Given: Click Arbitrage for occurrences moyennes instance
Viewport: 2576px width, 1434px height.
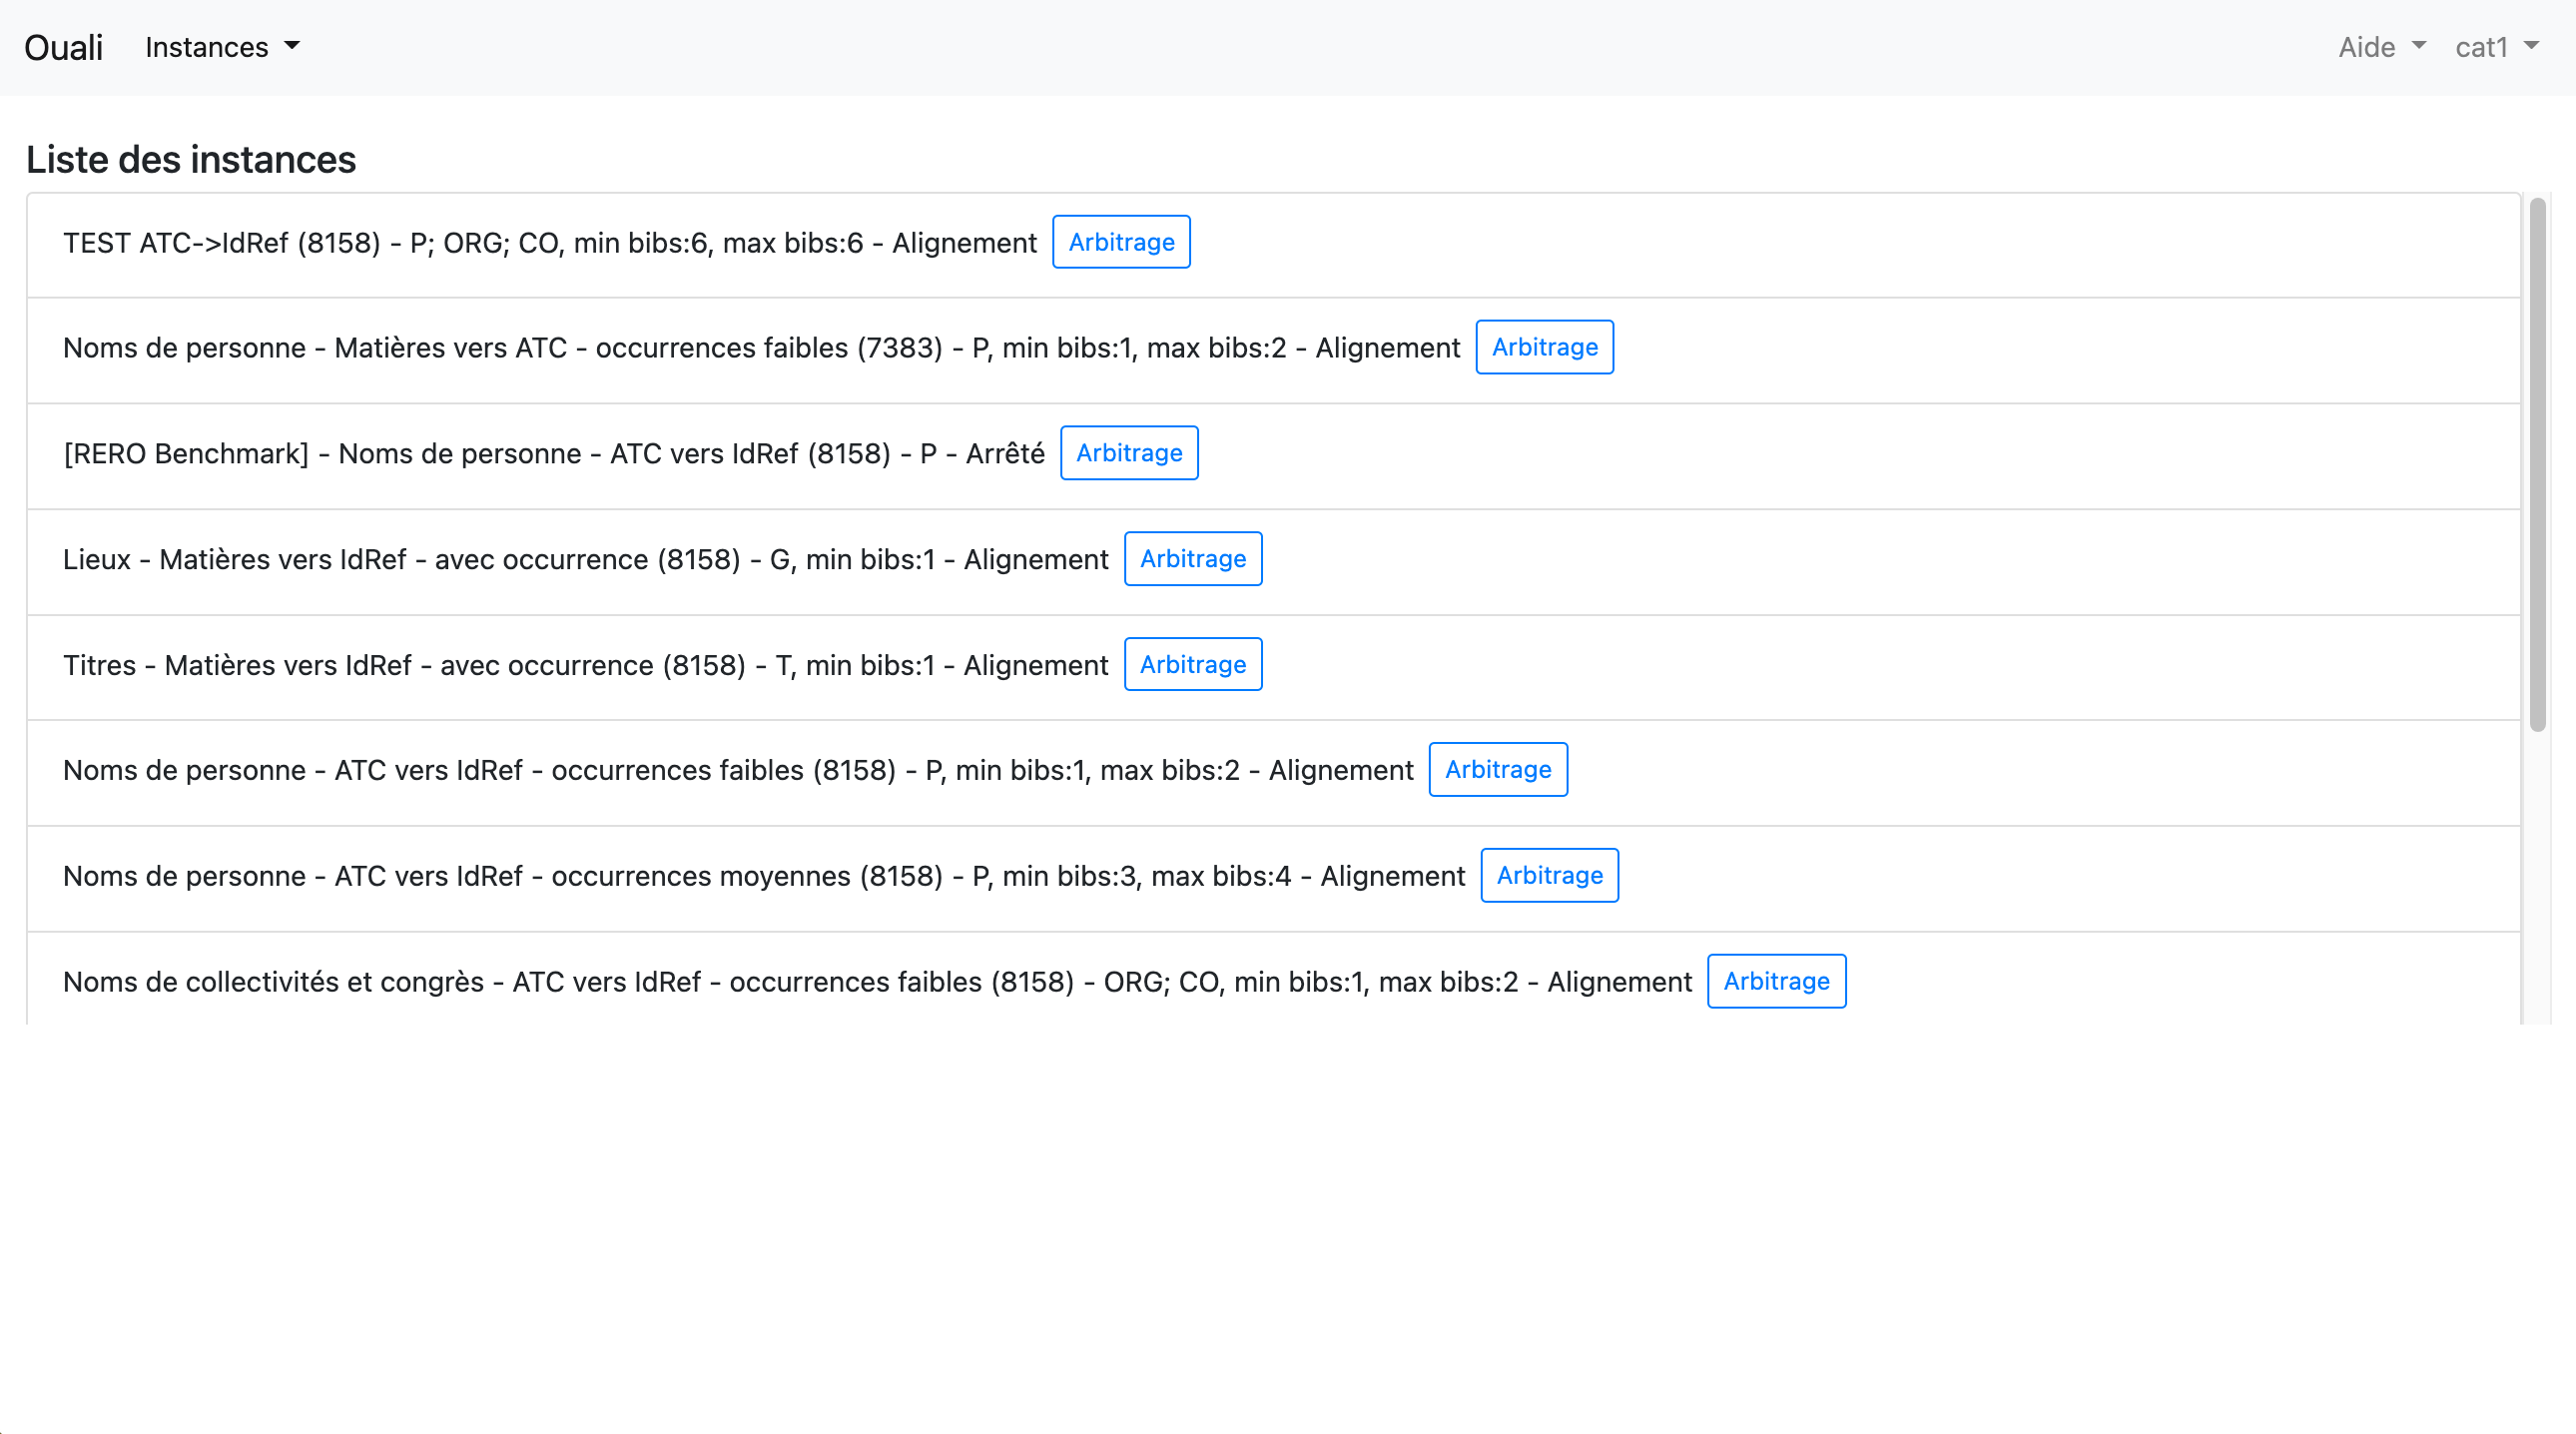Looking at the screenshot, I should click(1549, 876).
